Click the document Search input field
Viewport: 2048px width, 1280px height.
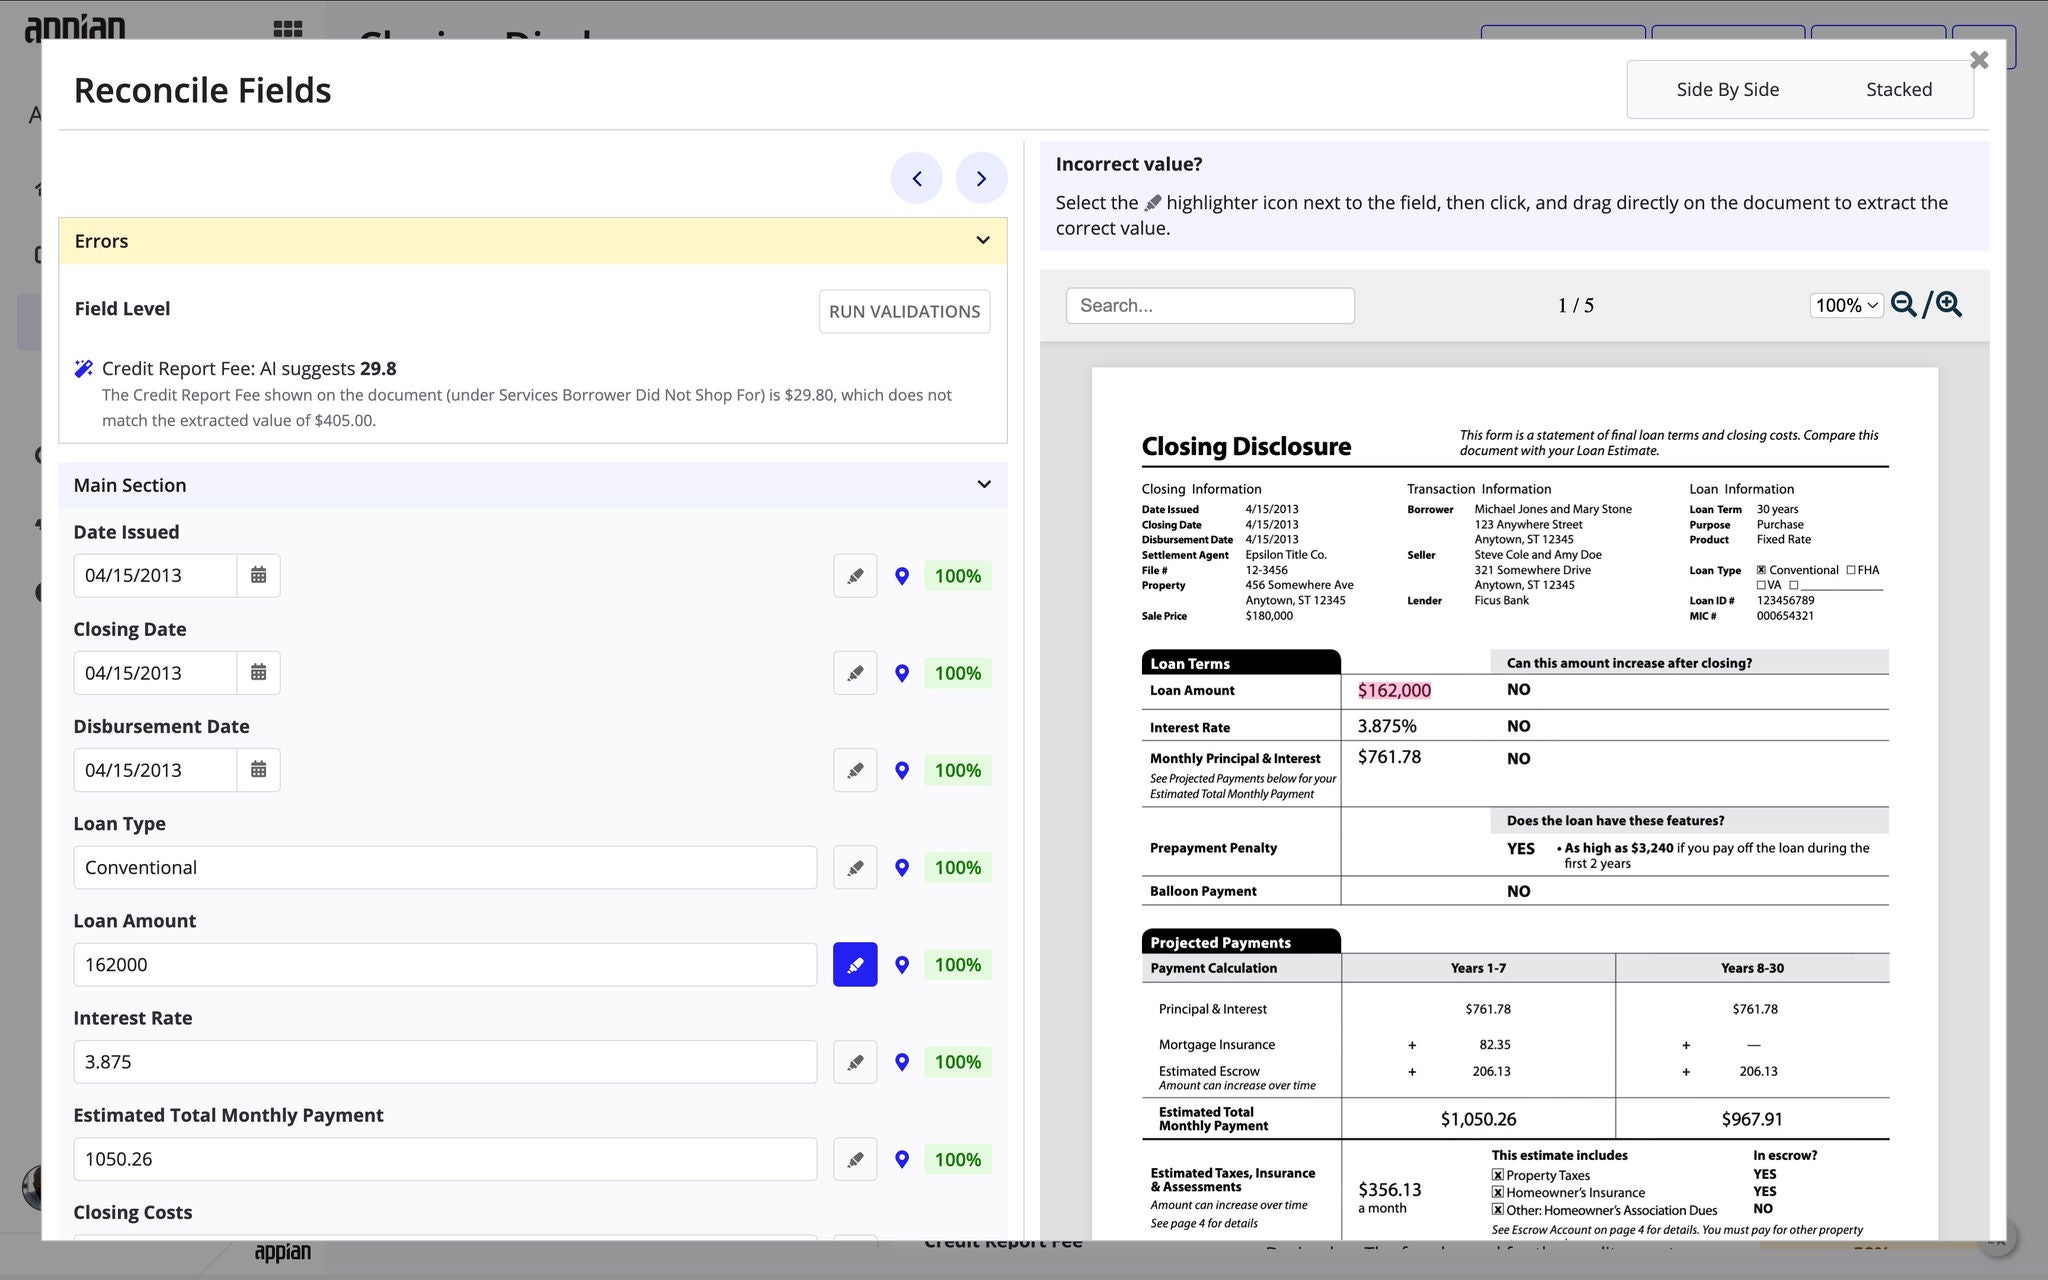click(x=1210, y=306)
